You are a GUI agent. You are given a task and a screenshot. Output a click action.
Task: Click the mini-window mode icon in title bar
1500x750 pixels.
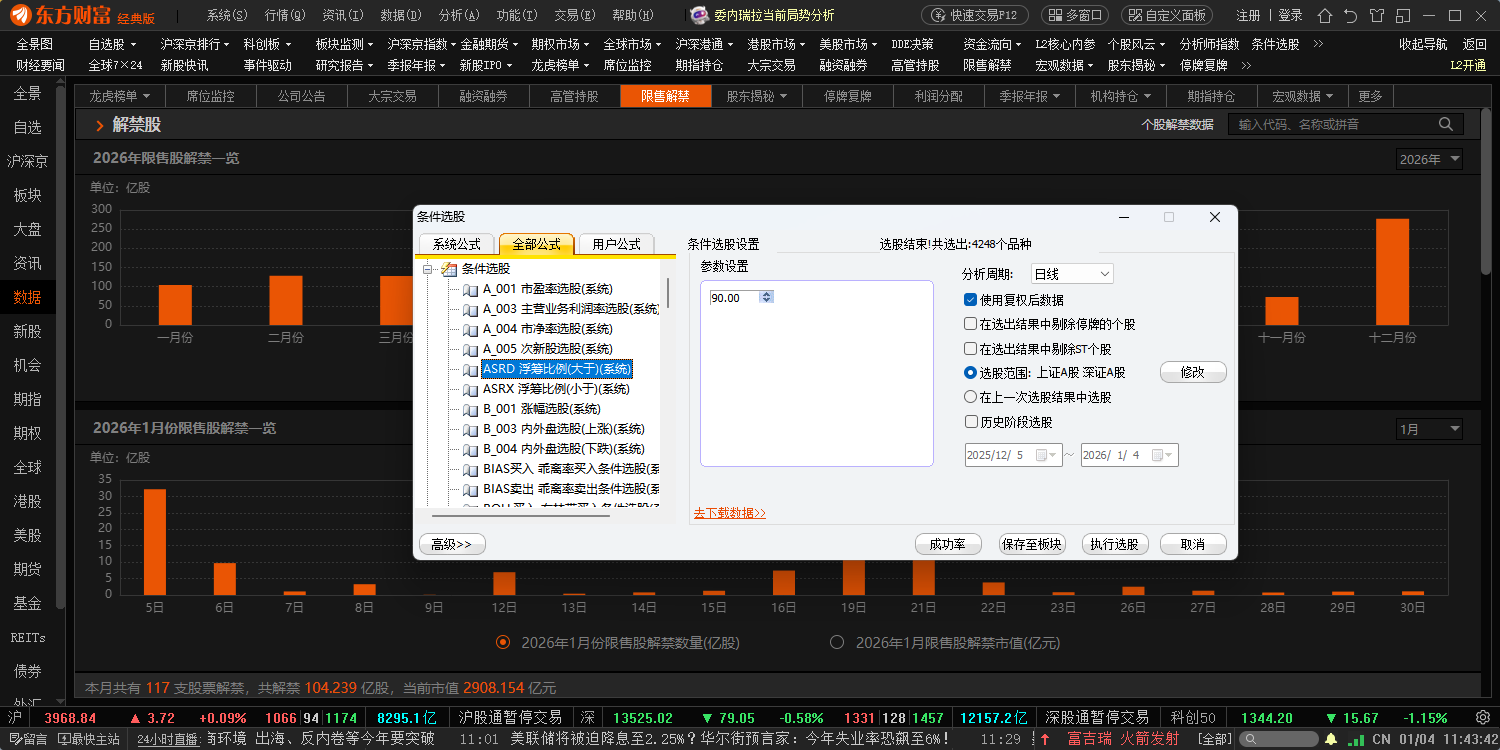tap(1405, 15)
